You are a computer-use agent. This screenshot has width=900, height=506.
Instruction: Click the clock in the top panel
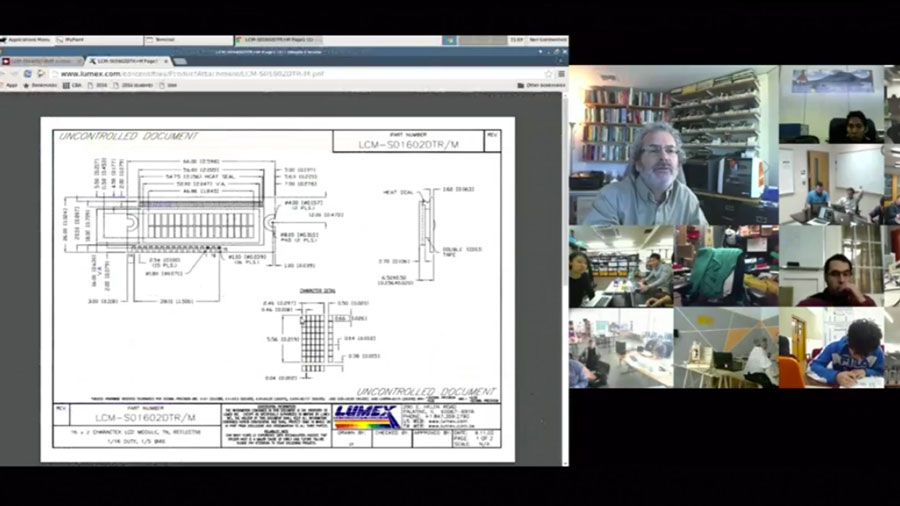(x=516, y=40)
